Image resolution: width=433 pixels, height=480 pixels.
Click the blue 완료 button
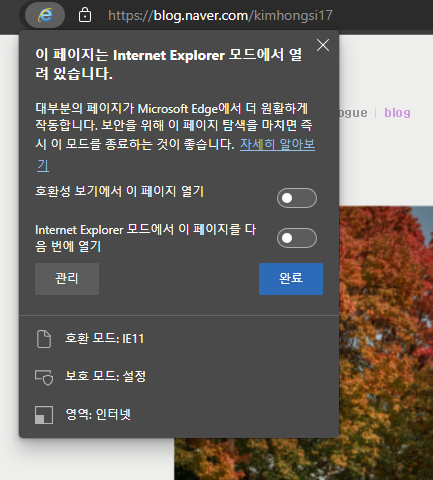[291, 279]
